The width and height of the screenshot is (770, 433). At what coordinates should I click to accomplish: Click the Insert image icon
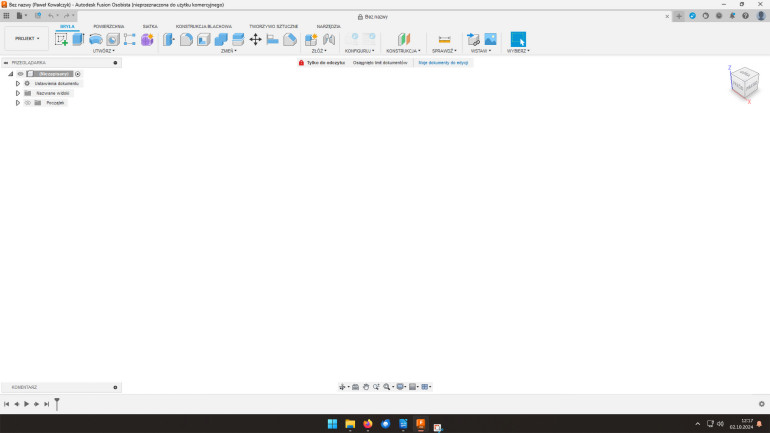(x=490, y=39)
